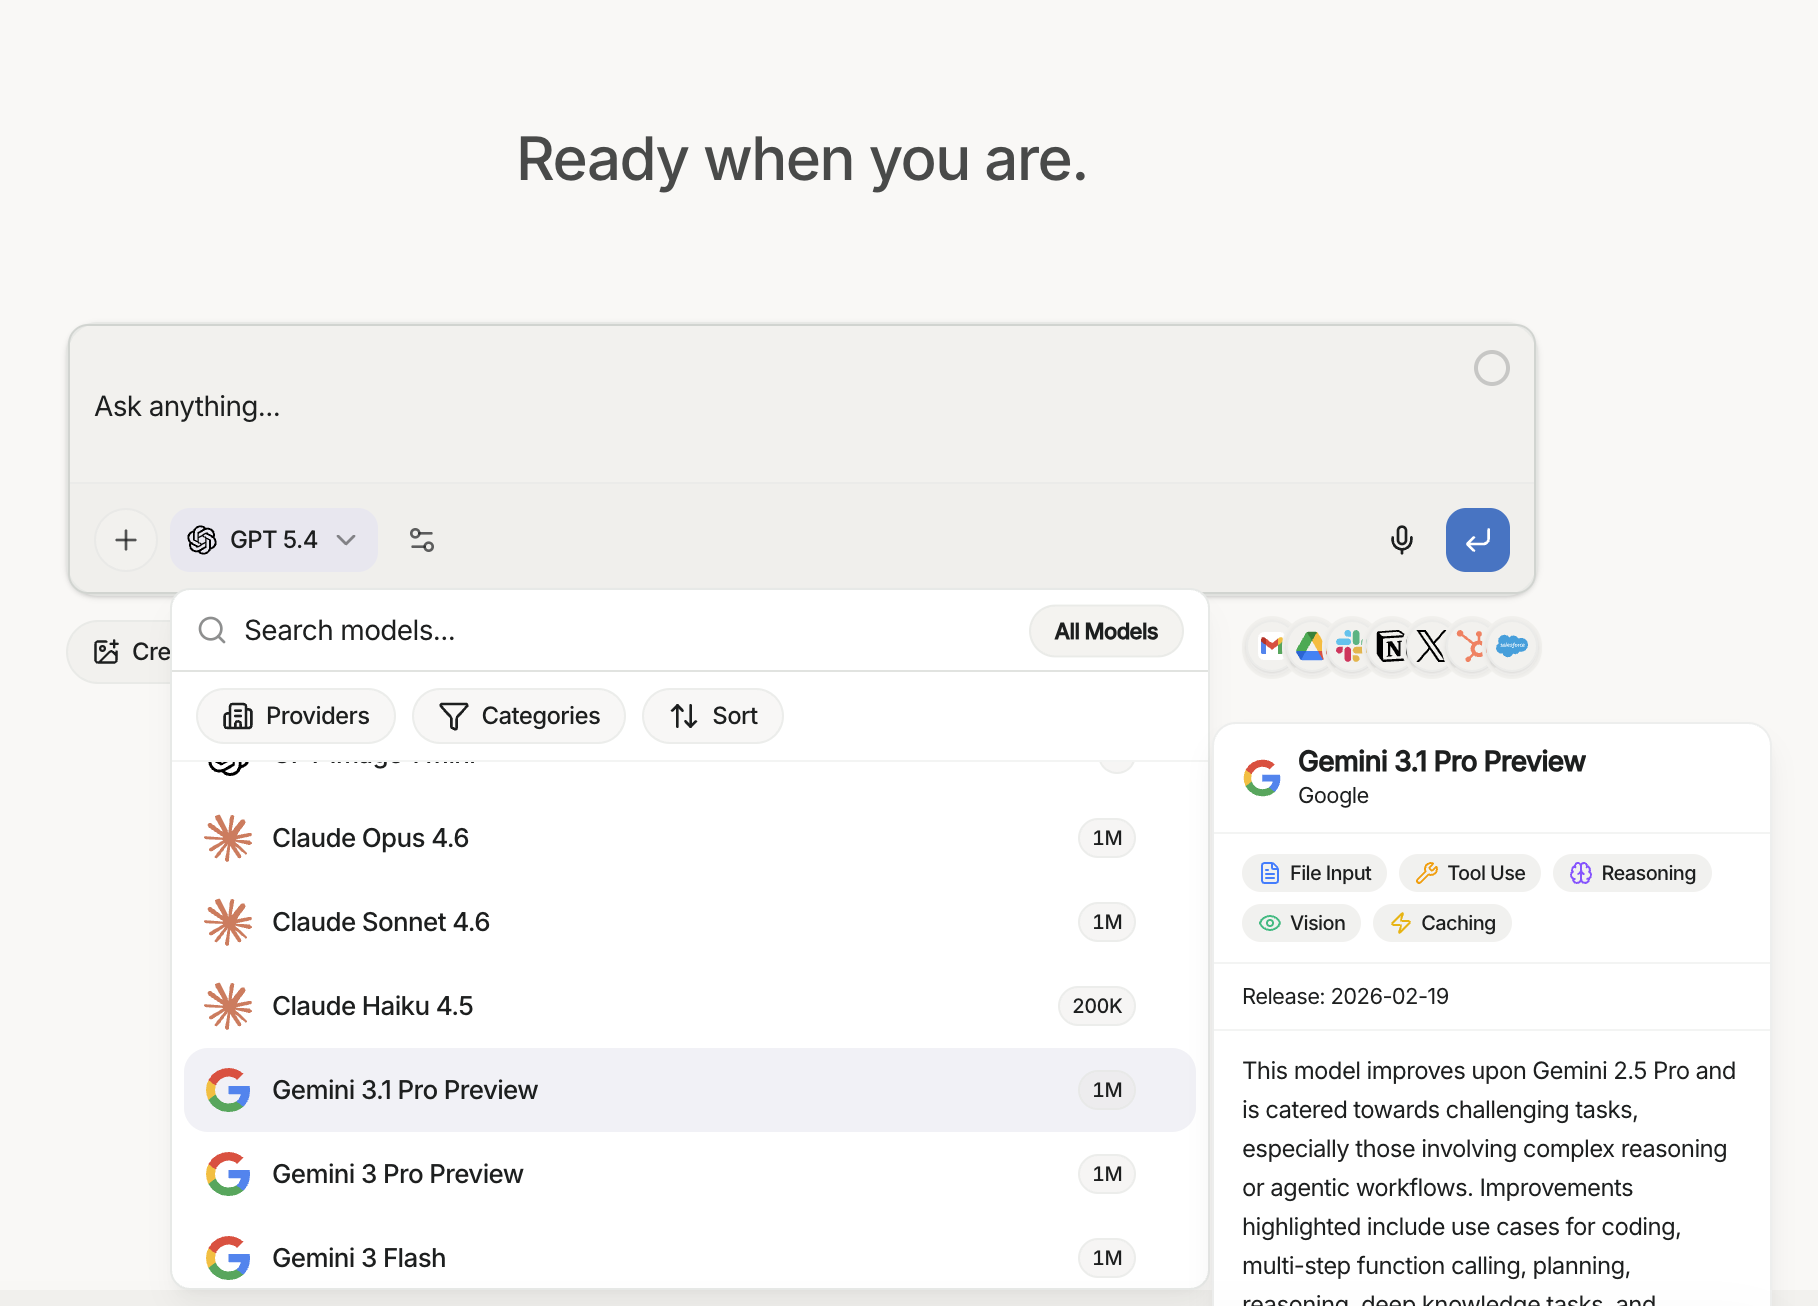Click the All Models button
1818x1306 pixels.
click(x=1106, y=631)
